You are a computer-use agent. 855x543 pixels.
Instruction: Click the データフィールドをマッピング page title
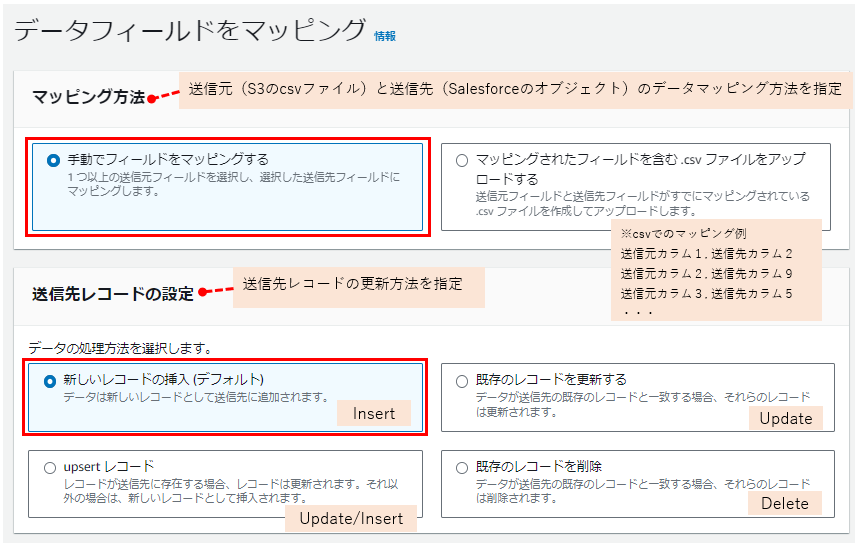(190, 31)
